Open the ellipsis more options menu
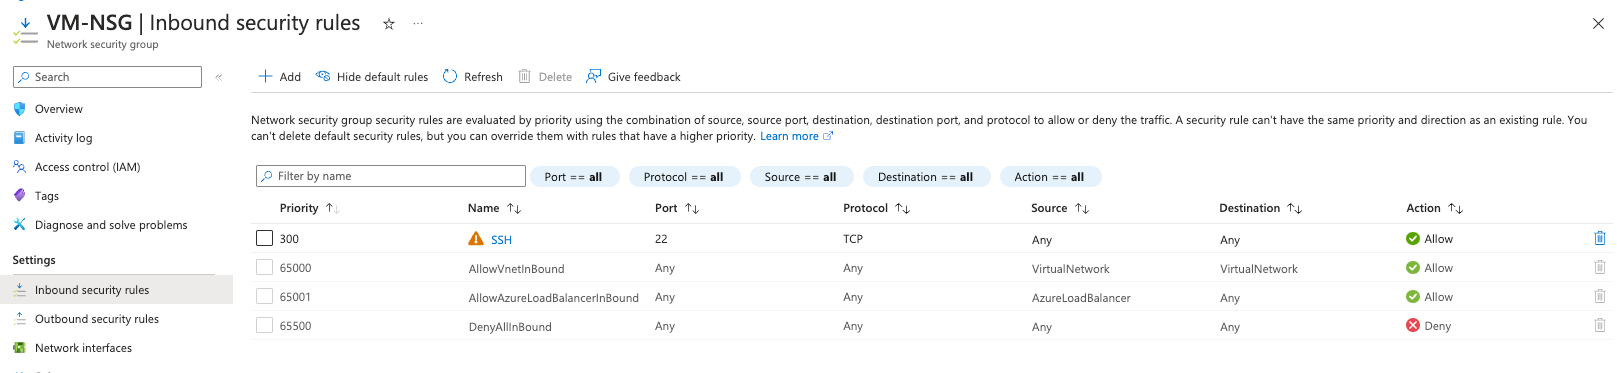Screen dimensions: 1617x373 (x=418, y=23)
